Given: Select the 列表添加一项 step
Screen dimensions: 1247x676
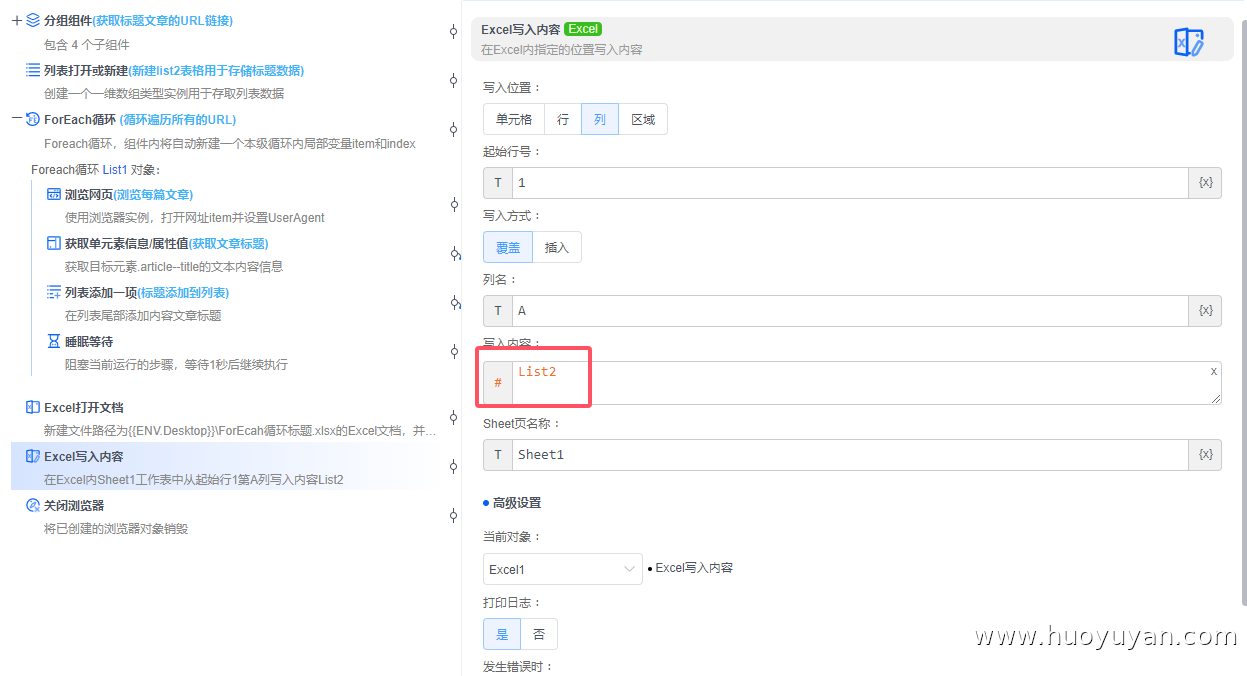Looking at the screenshot, I should click(240, 303).
